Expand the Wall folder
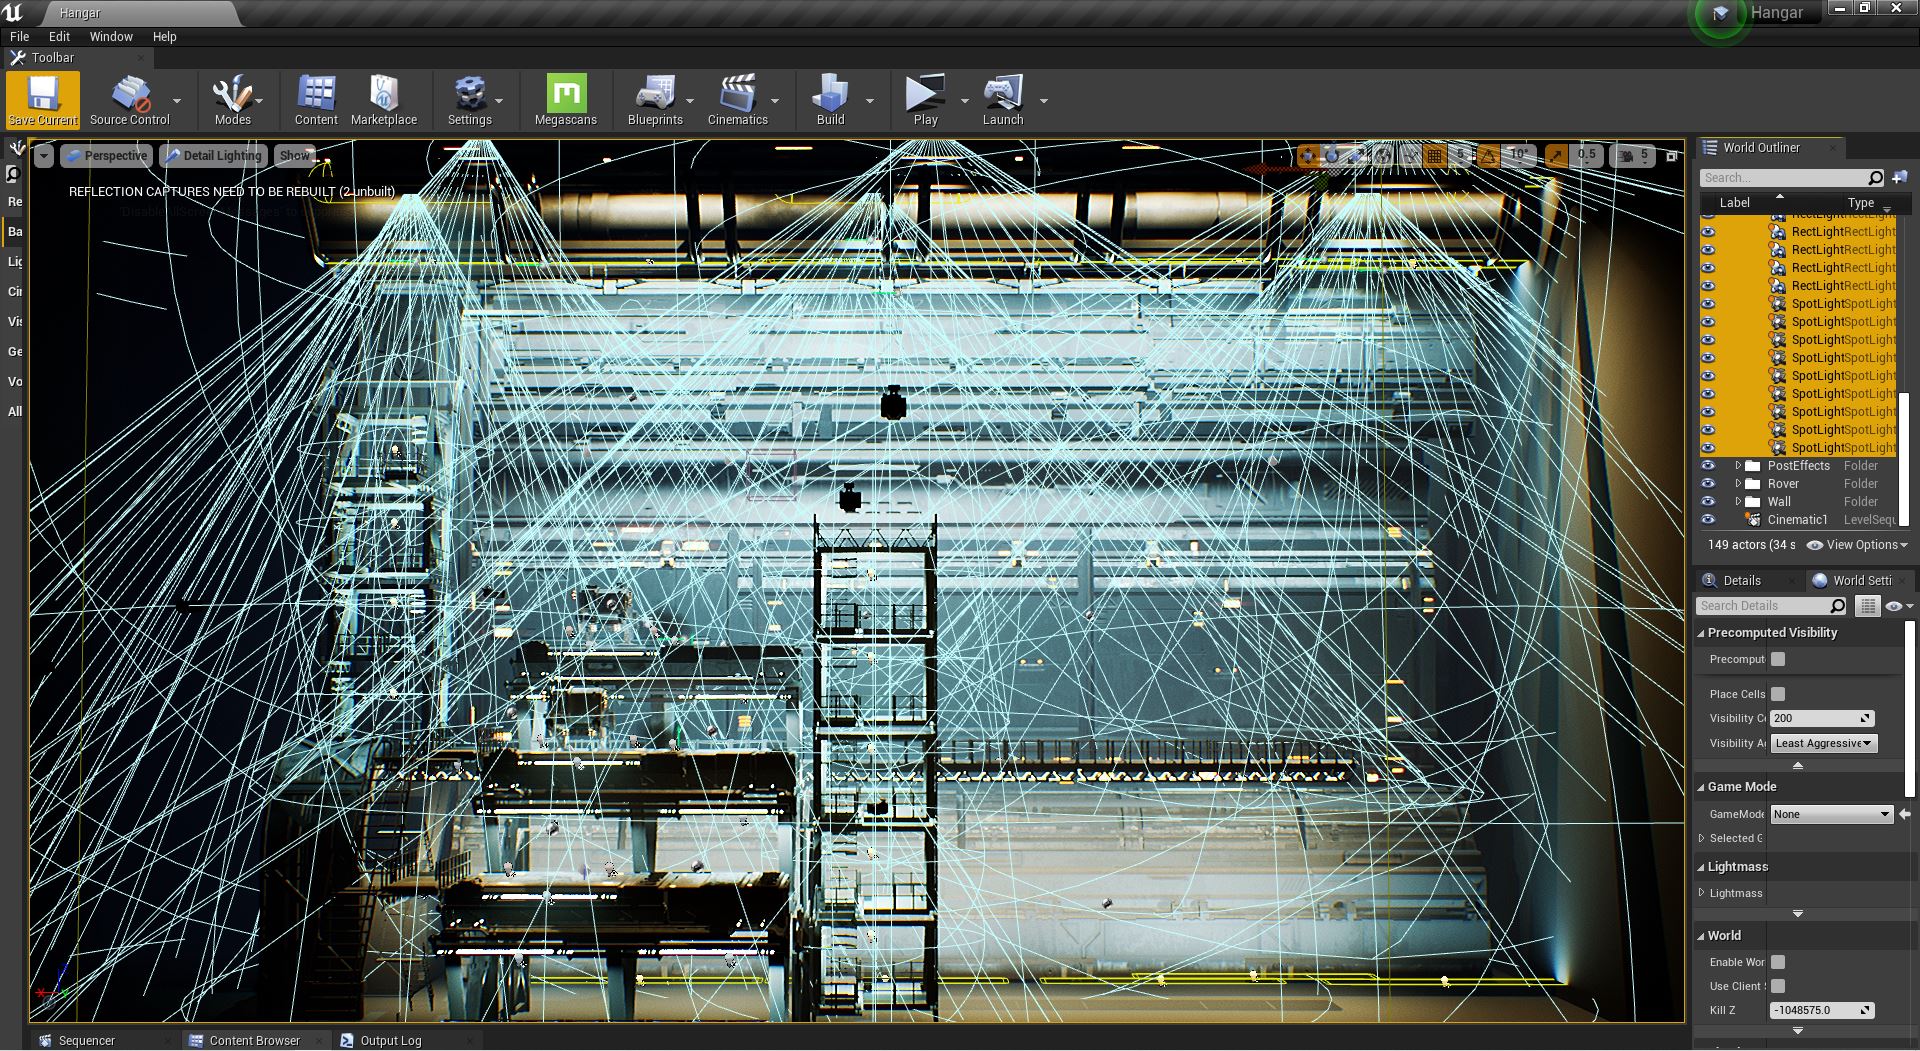The image size is (1920, 1051). point(1738,502)
